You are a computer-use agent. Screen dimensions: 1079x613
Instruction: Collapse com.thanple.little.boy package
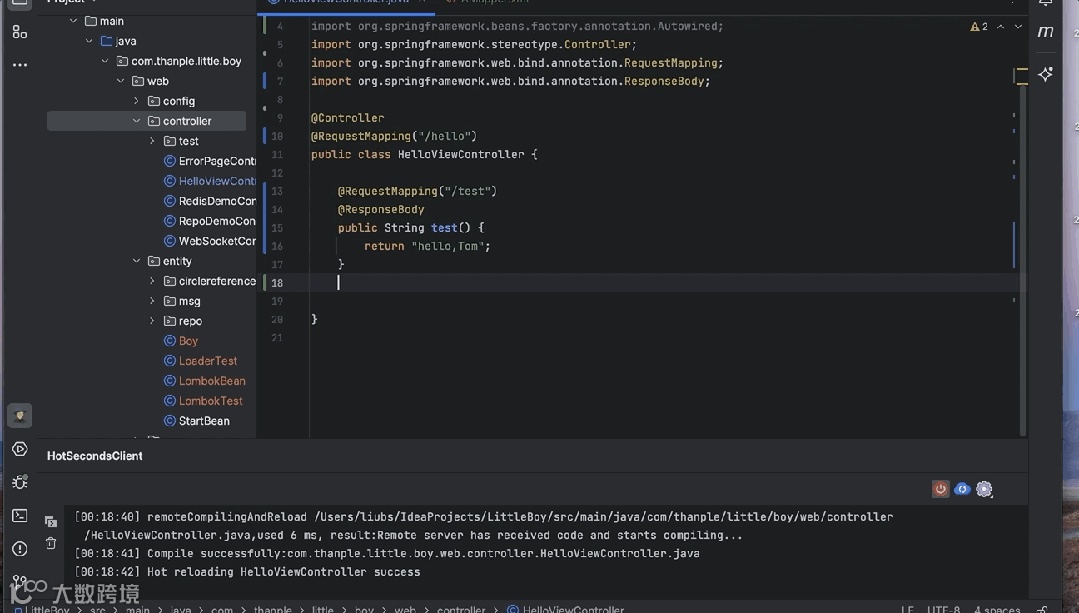pos(105,61)
